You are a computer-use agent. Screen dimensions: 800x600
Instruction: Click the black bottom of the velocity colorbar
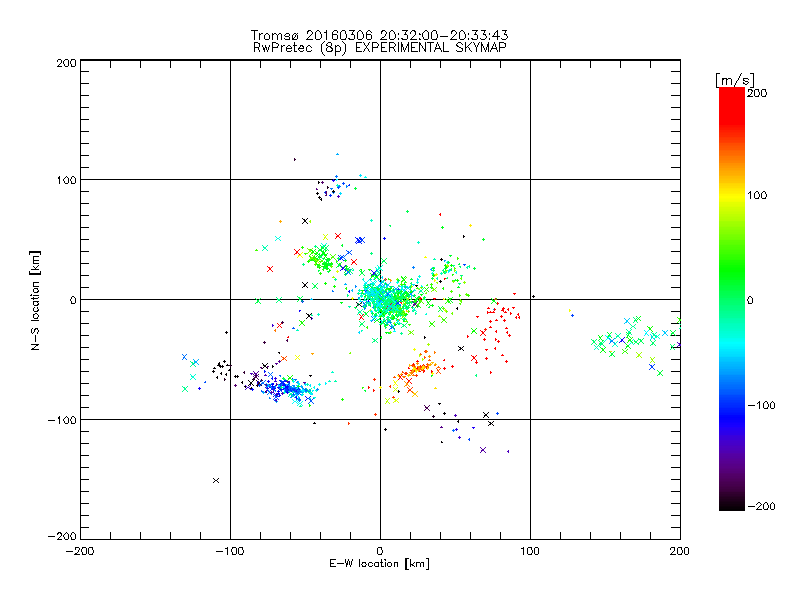[x=732, y=503]
